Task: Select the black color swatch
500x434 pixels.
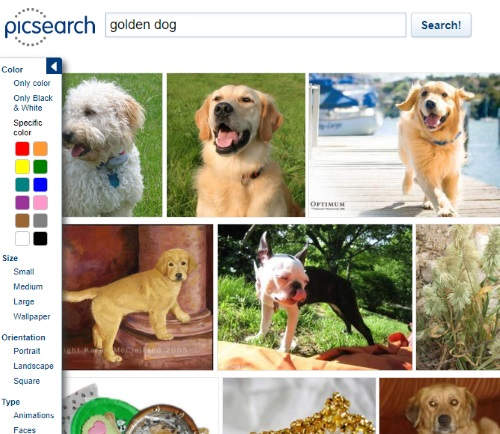Action: (40, 239)
